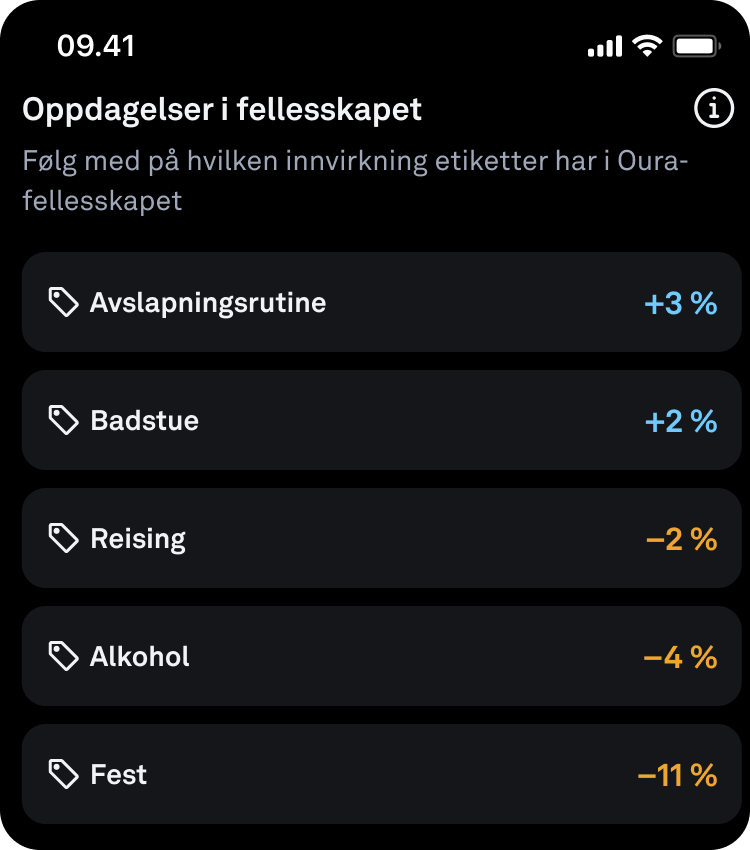
Task: Tap the −11 % value for Fest
Action: 677,775
